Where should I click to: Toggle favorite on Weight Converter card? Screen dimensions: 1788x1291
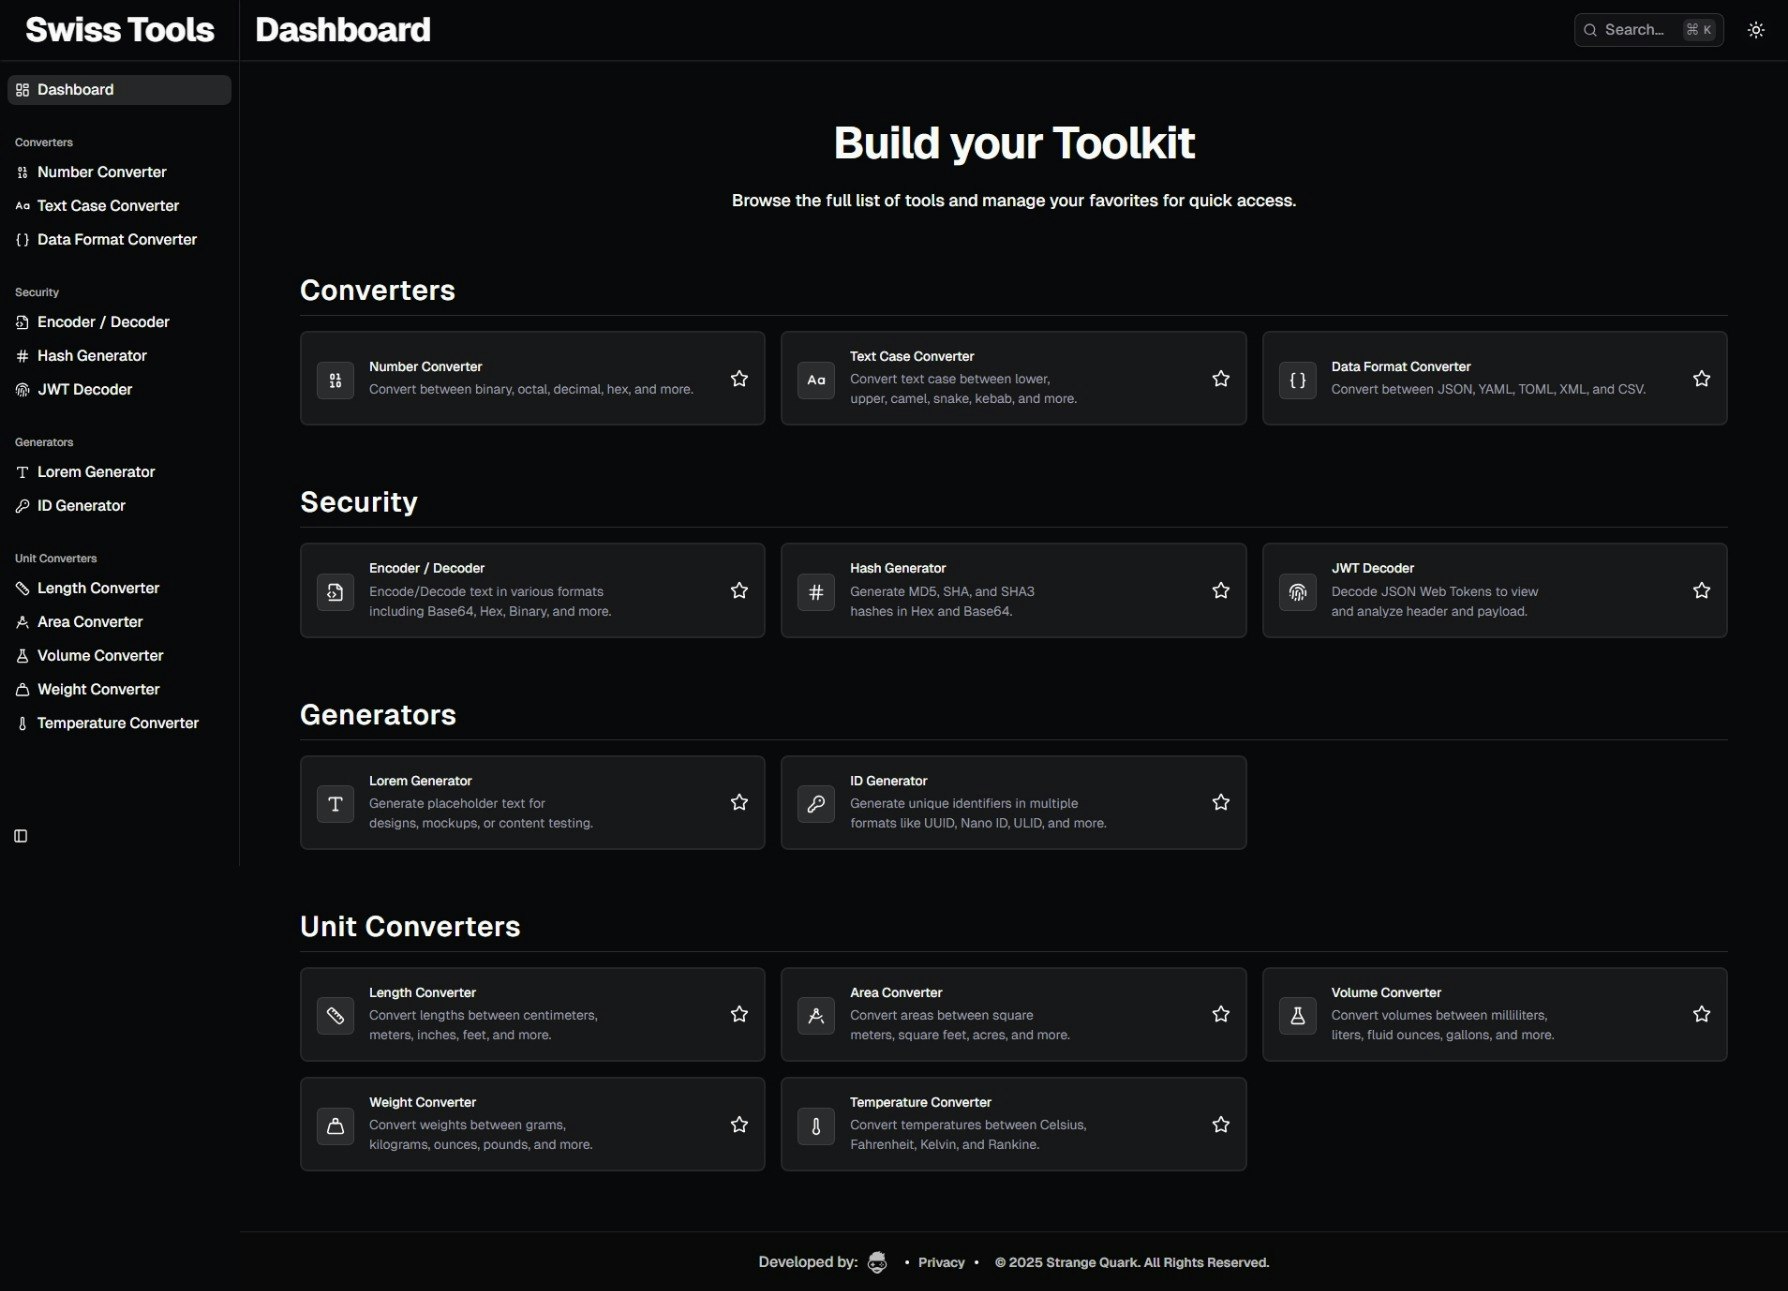739,1125
